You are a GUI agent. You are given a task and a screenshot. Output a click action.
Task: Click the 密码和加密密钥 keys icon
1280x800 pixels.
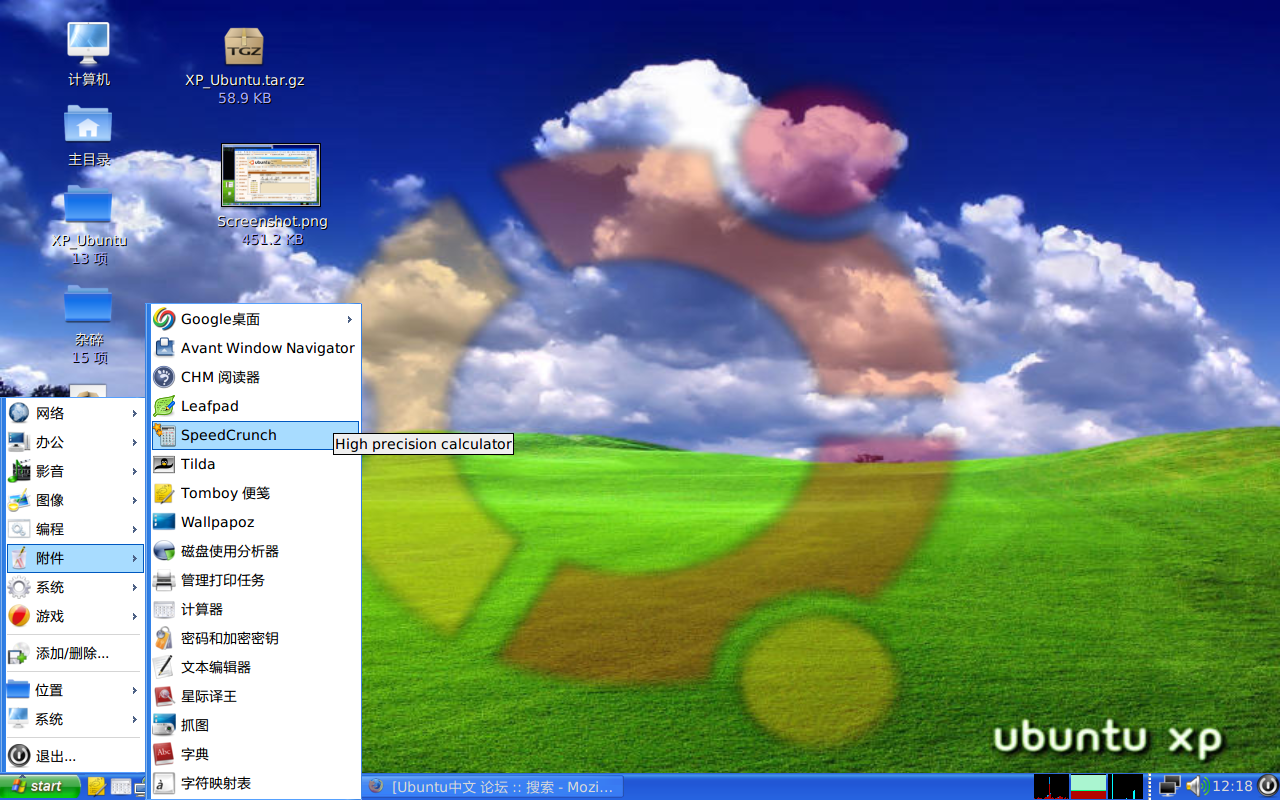164,638
